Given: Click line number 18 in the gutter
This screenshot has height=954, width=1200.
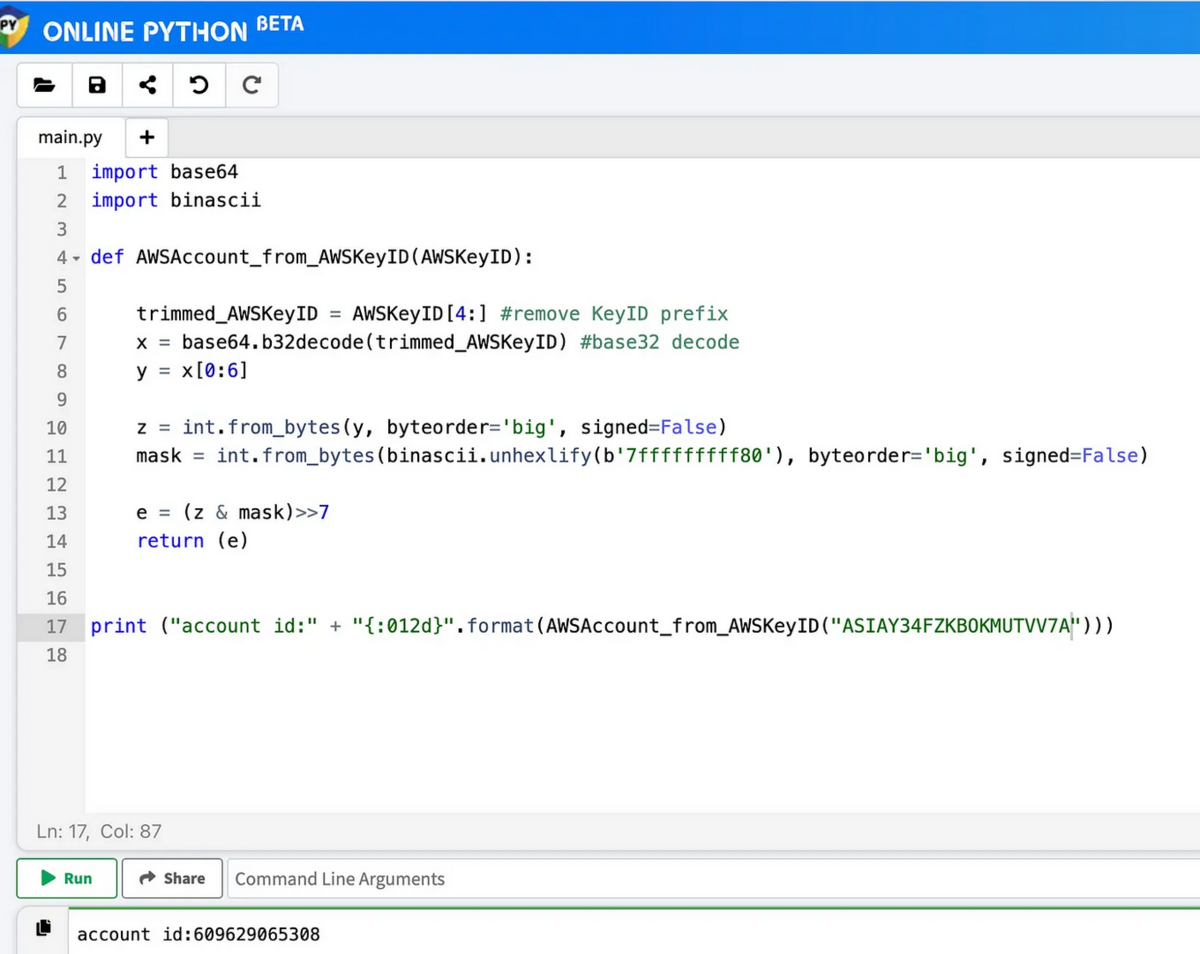Looking at the screenshot, I should point(56,655).
